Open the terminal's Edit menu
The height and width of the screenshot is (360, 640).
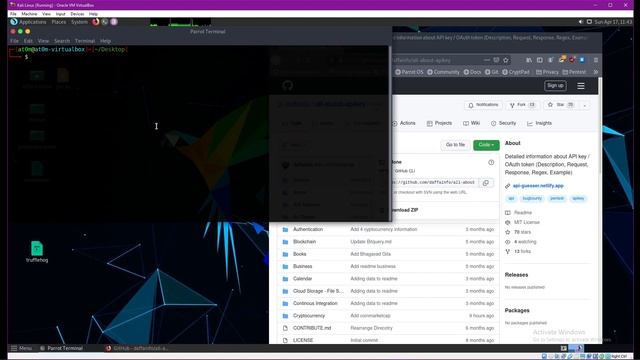tap(28, 41)
